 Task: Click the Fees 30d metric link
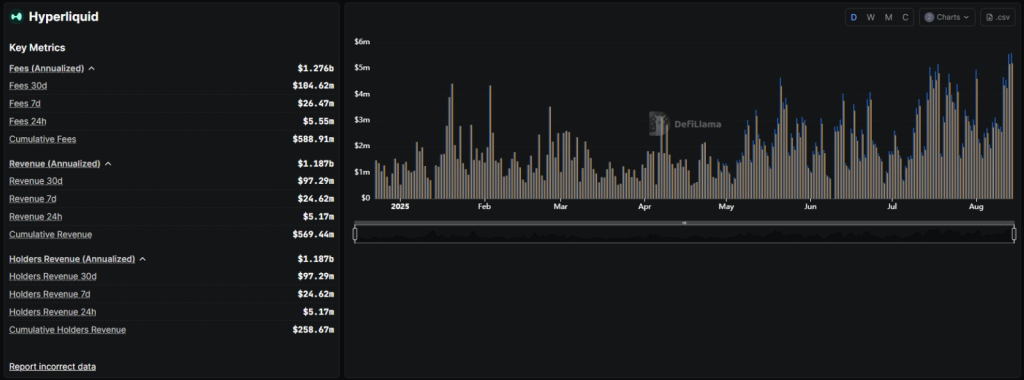click(x=28, y=86)
